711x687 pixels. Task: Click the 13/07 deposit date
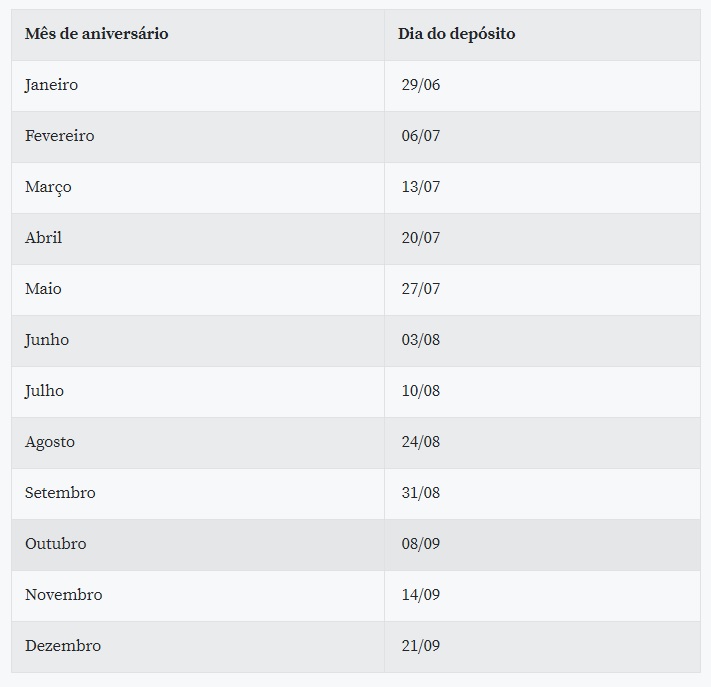click(x=421, y=187)
